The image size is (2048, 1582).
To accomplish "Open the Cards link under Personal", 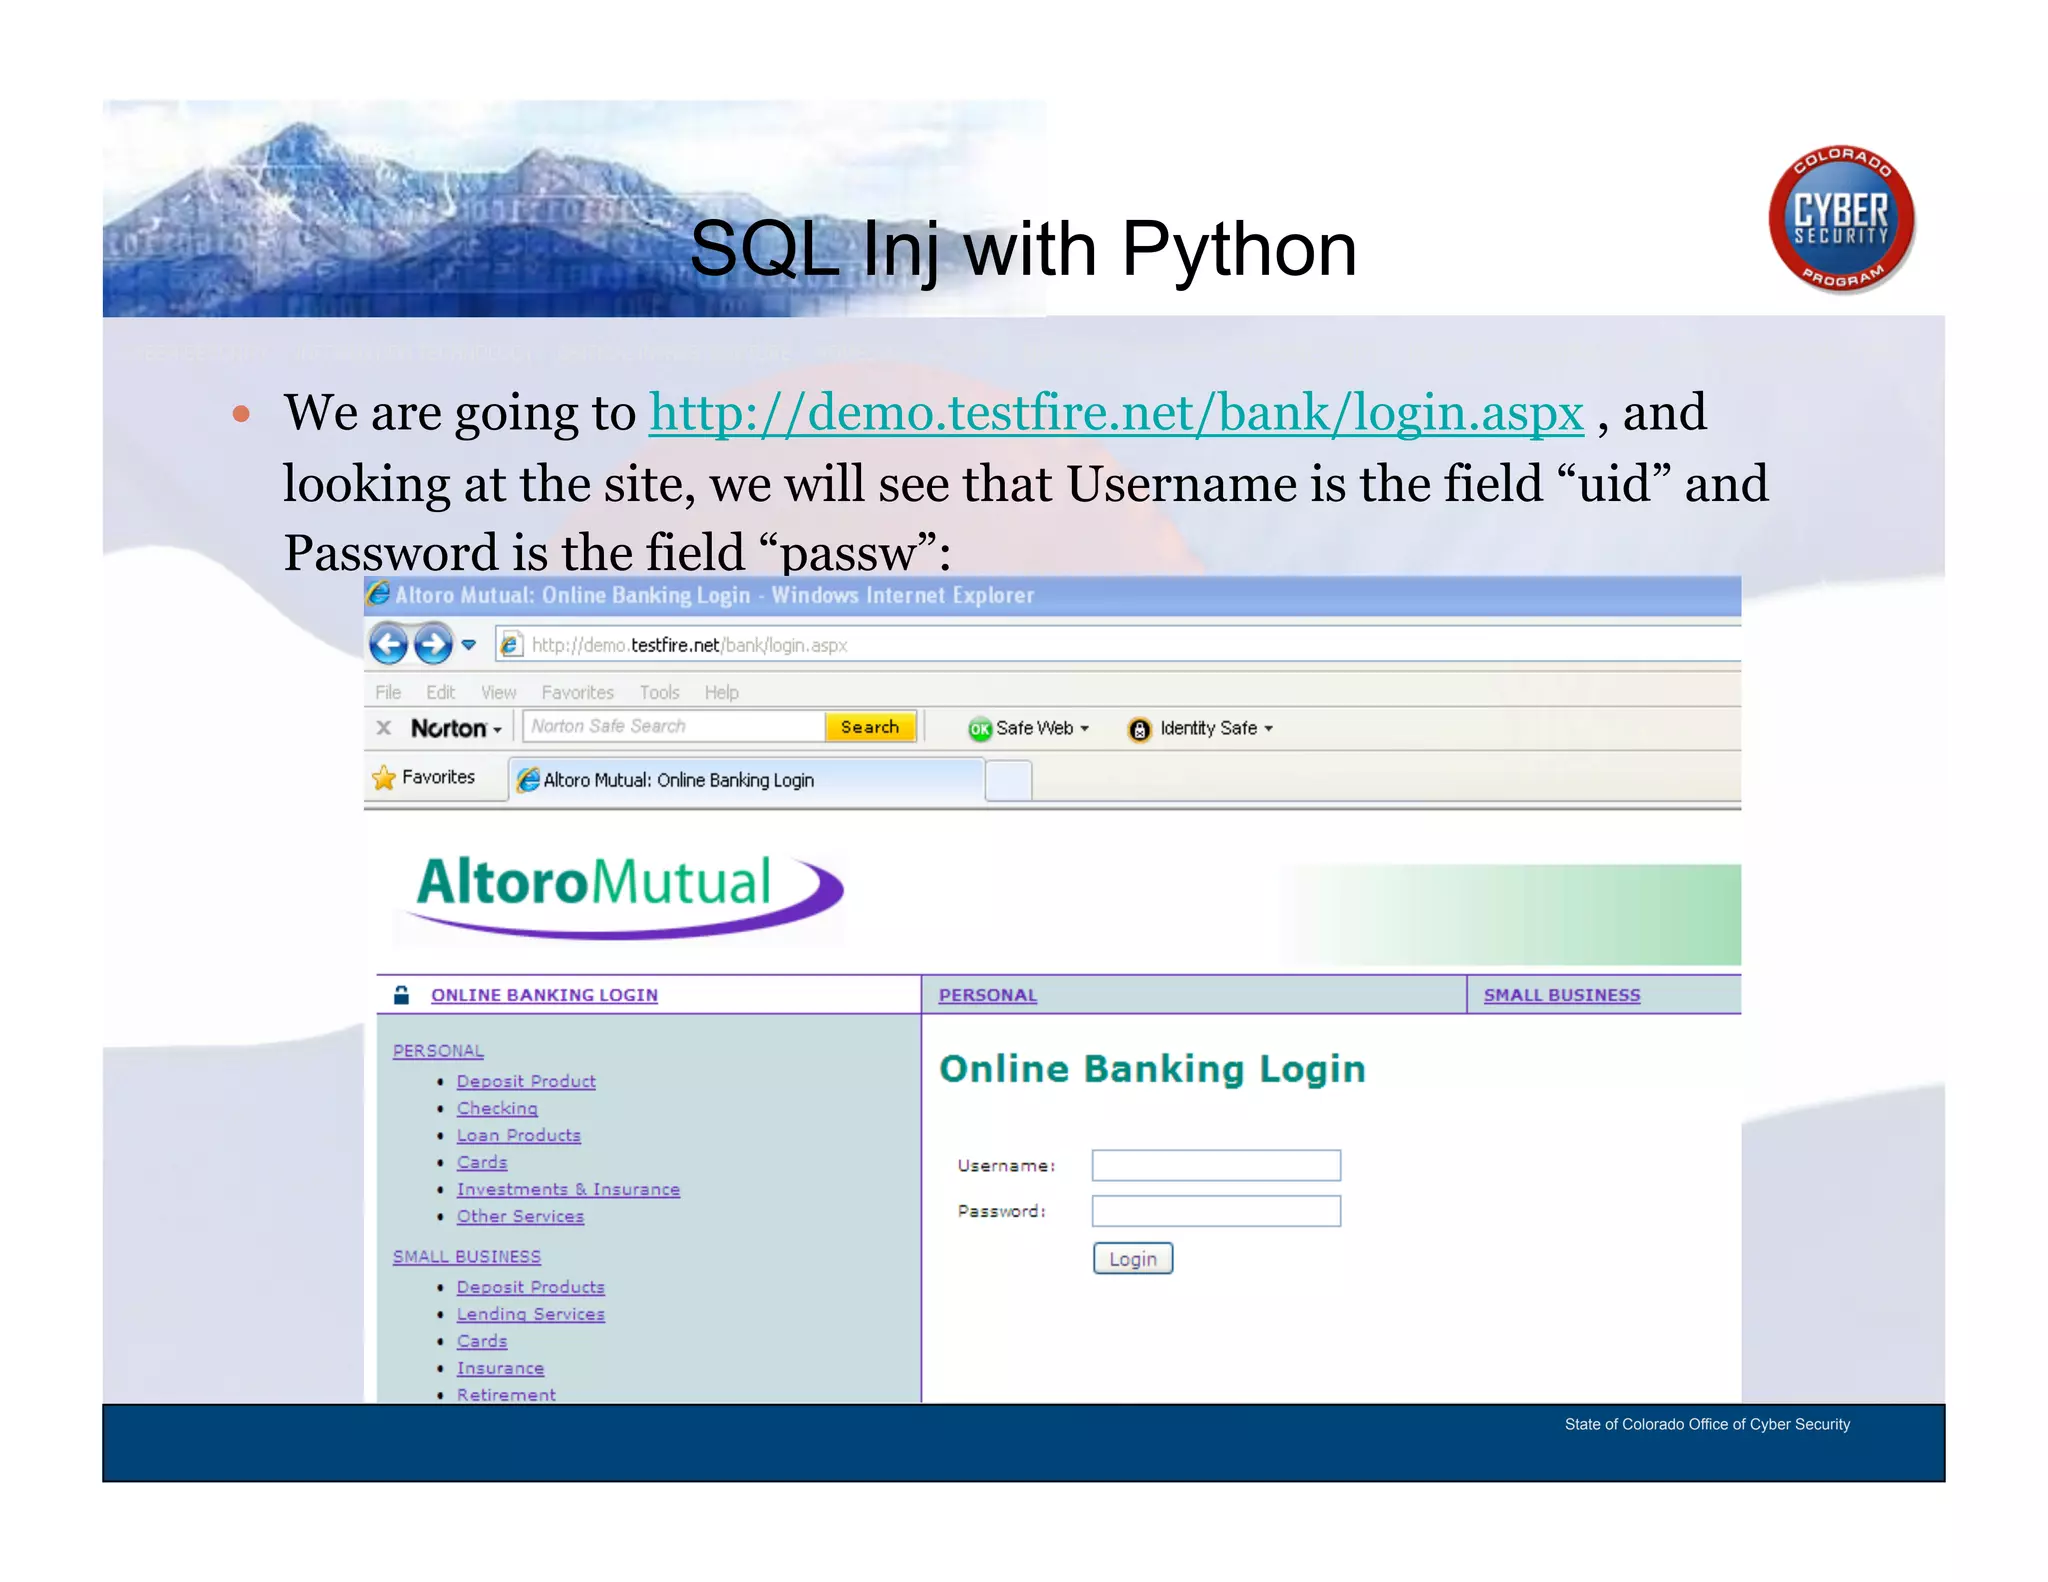I will click(482, 1162).
